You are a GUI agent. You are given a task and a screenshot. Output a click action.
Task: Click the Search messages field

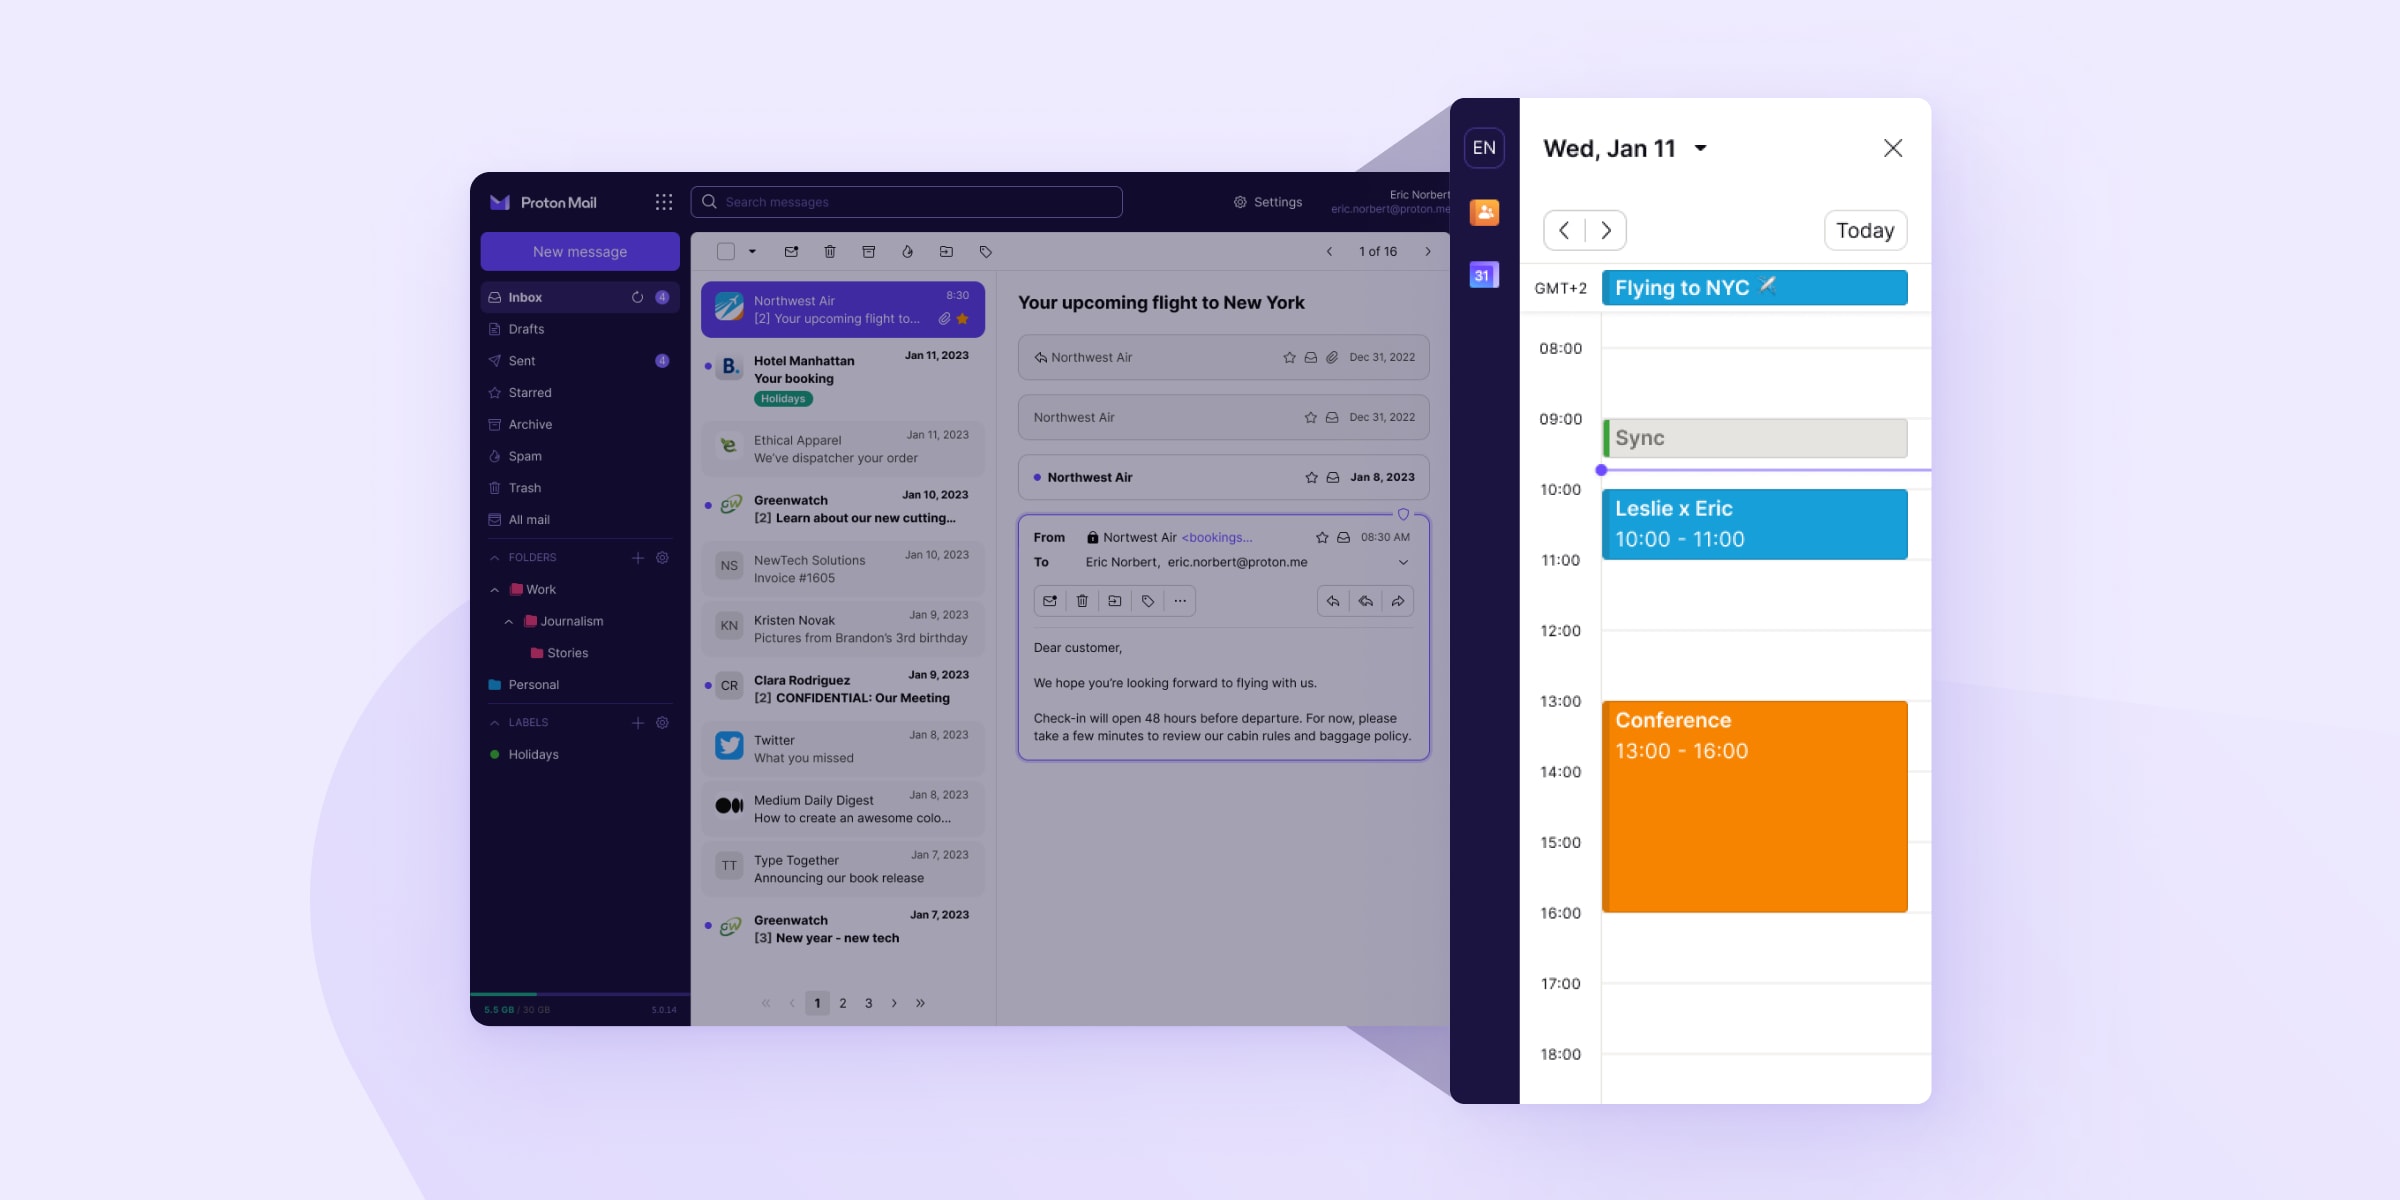[906, 202]
